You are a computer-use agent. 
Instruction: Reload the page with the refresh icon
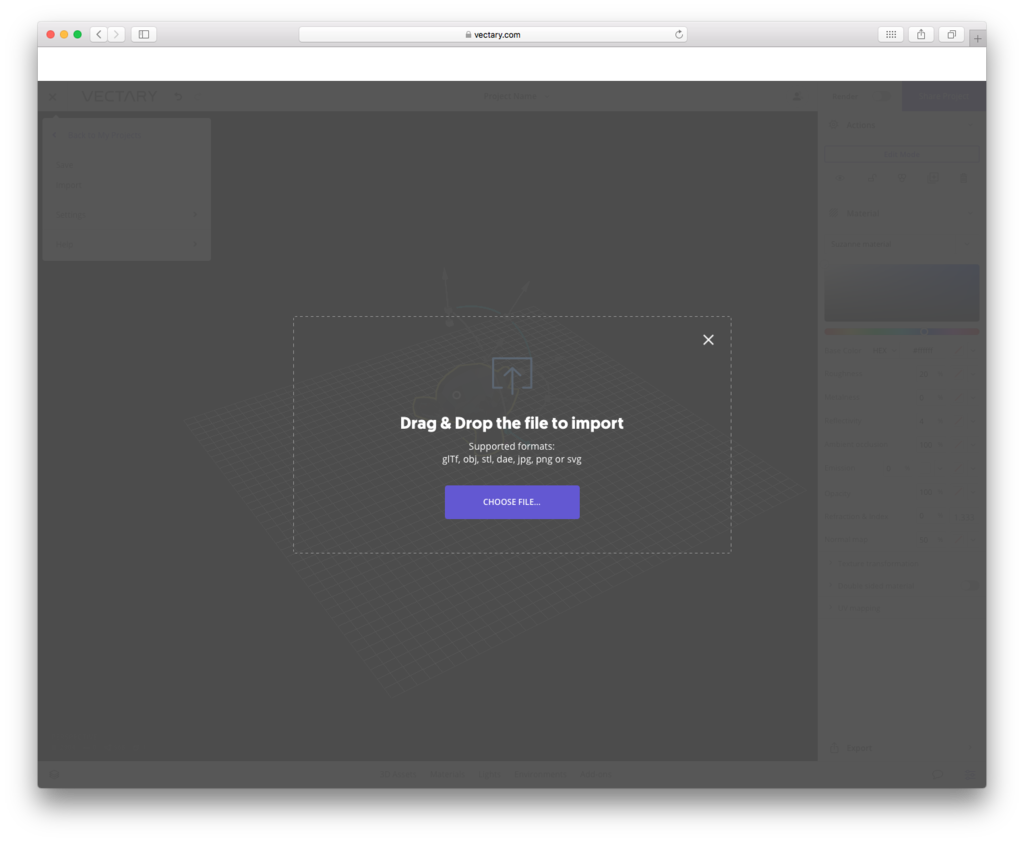click(679, 35)
